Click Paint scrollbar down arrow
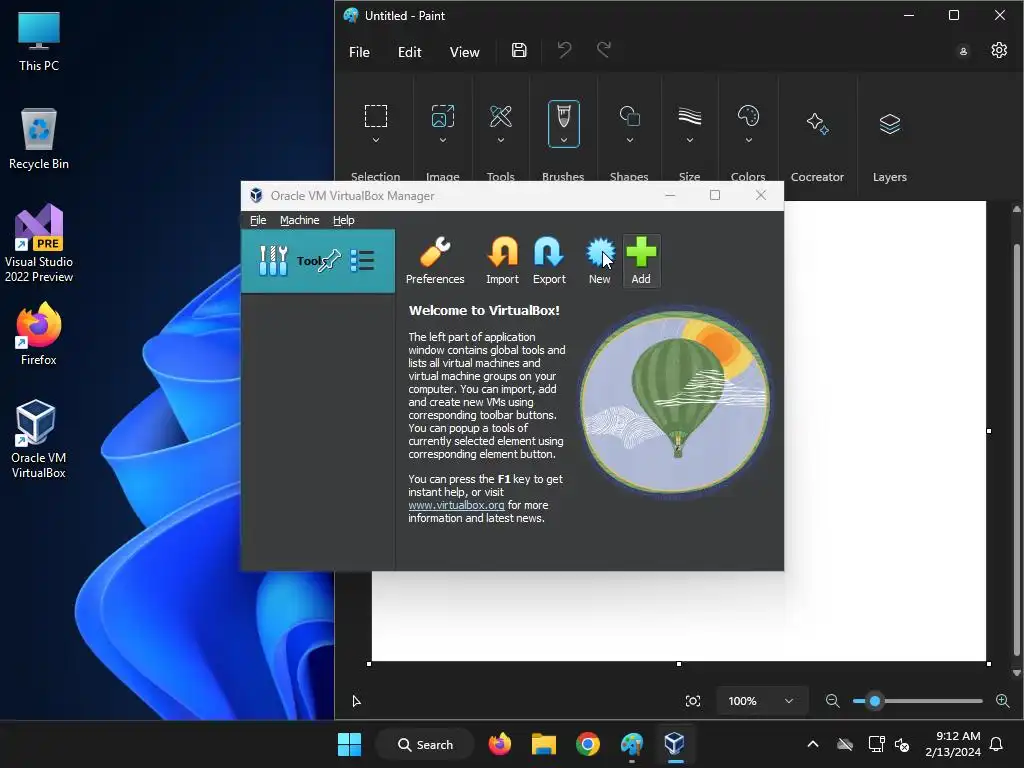 pyautogui.click(x=1016, y=672)
